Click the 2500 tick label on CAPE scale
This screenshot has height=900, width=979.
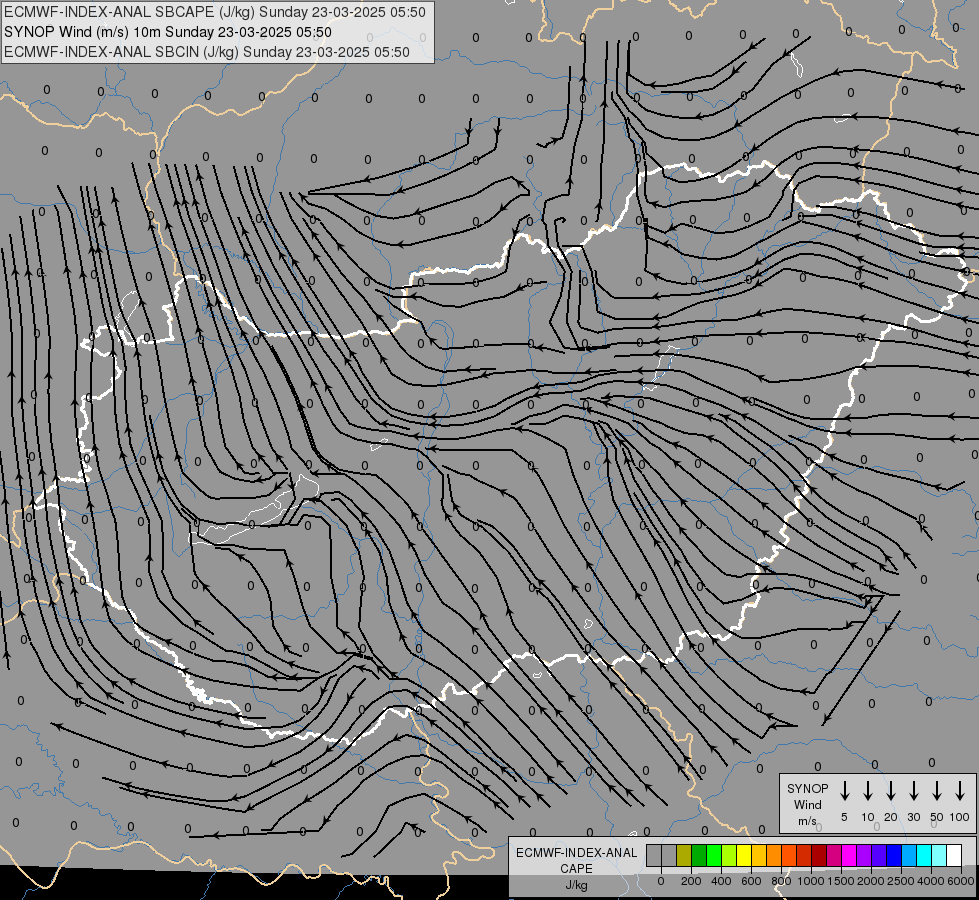(901, 881)
